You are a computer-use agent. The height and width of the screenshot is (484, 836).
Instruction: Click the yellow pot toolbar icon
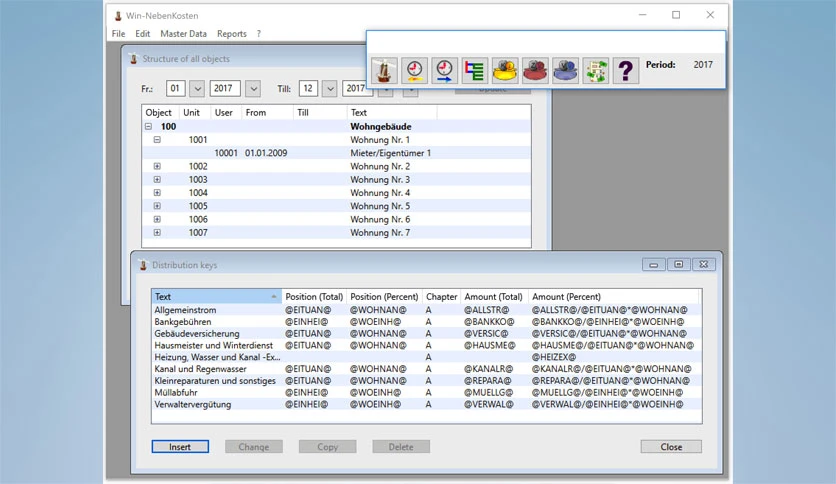(x=505, y=70)
